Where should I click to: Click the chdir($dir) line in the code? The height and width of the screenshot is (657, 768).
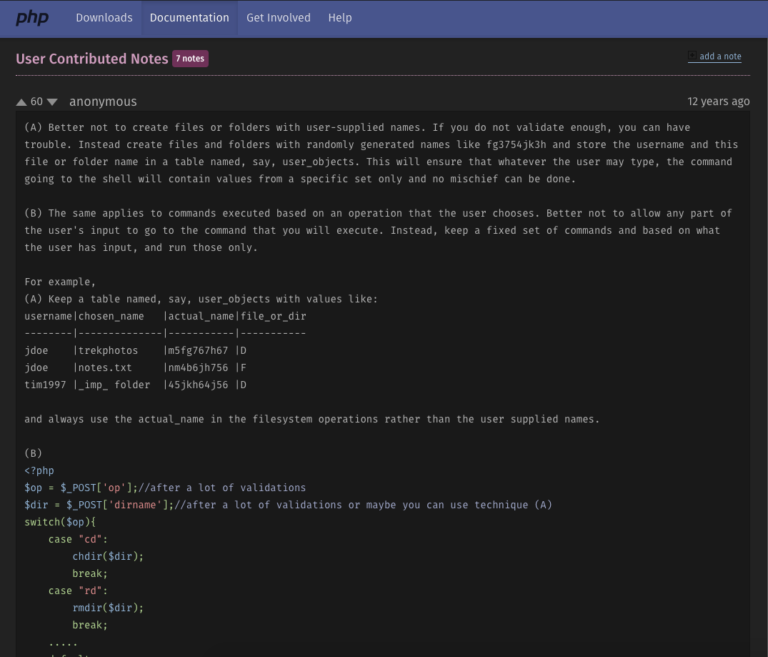coord(107,556)
